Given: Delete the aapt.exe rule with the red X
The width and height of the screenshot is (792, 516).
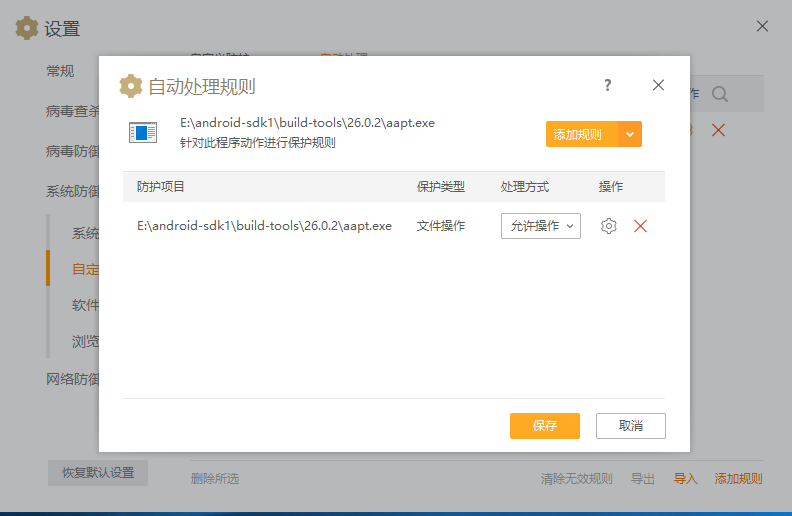Looking at the screenshot, I should point(641,226).
